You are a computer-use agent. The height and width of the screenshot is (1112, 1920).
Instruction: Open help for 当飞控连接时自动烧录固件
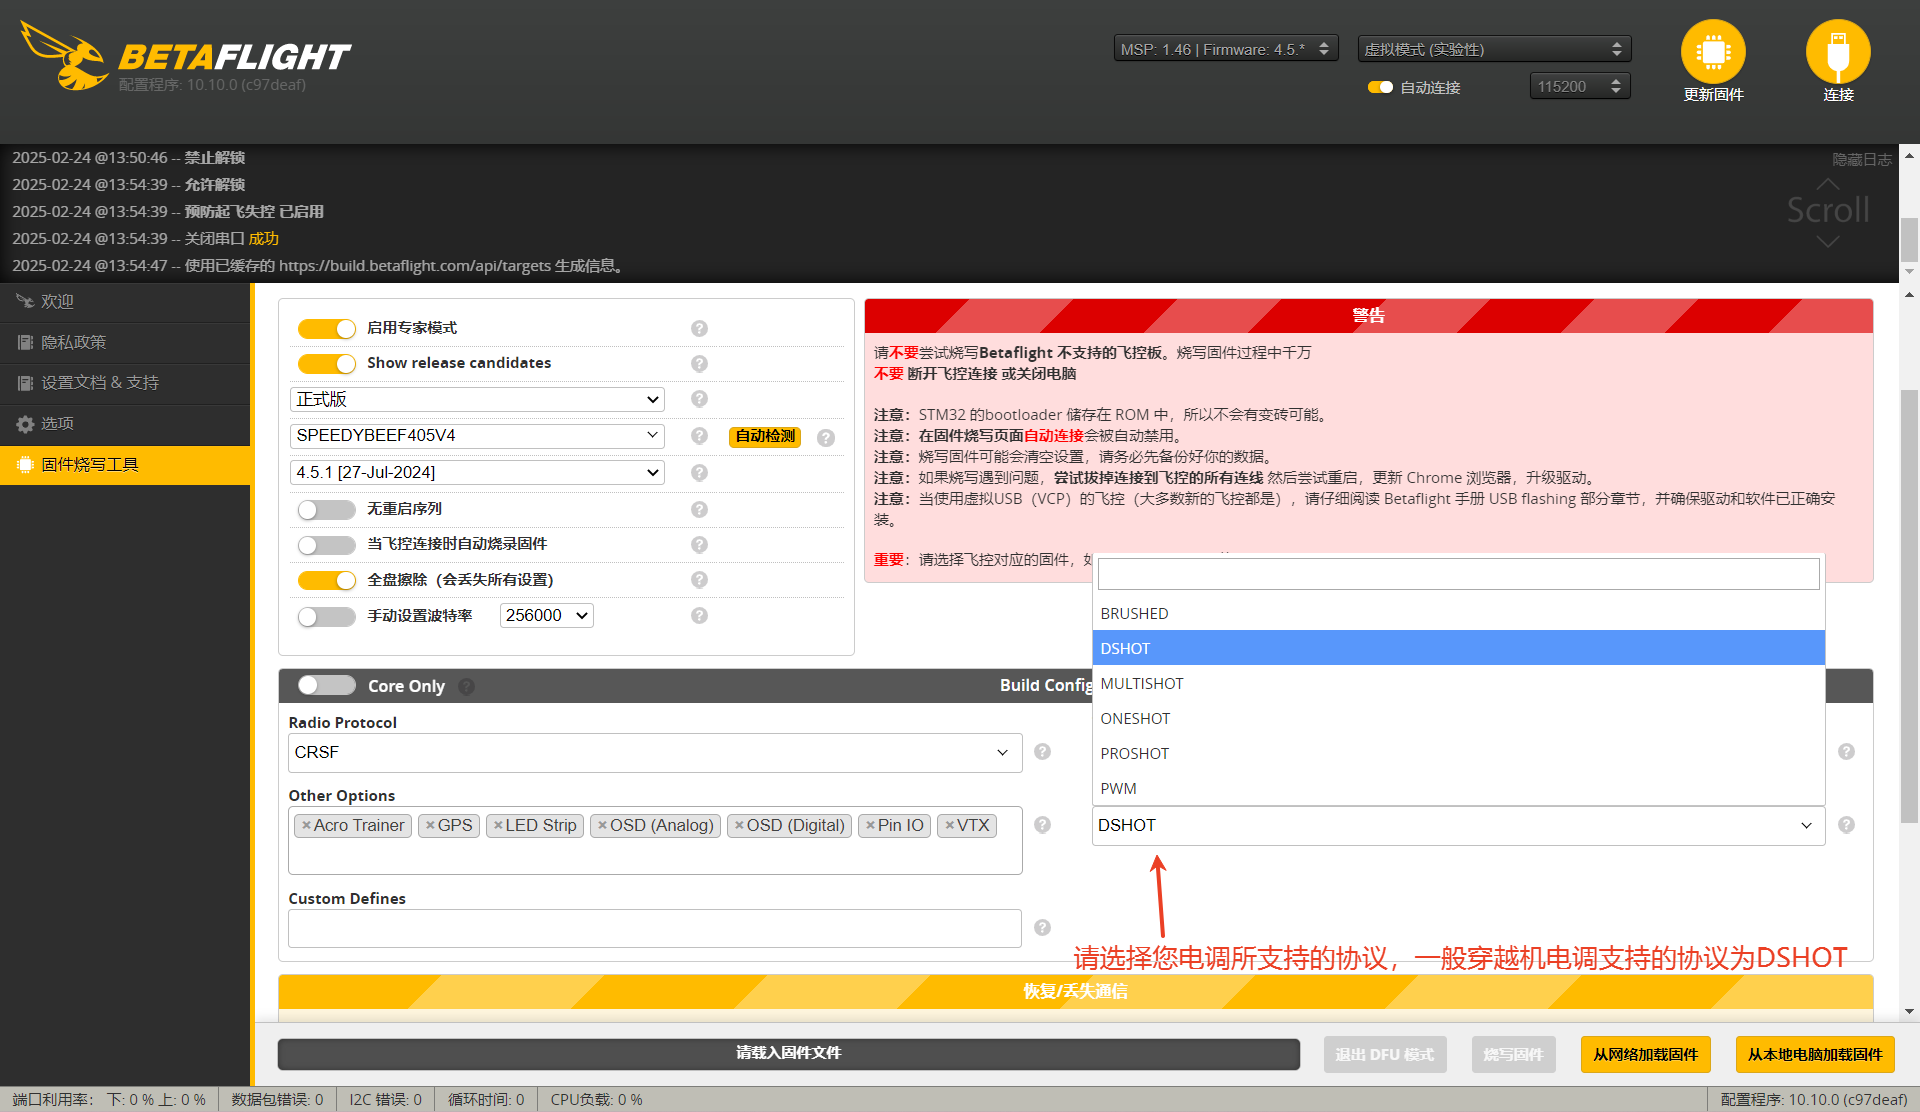point(699,544)
